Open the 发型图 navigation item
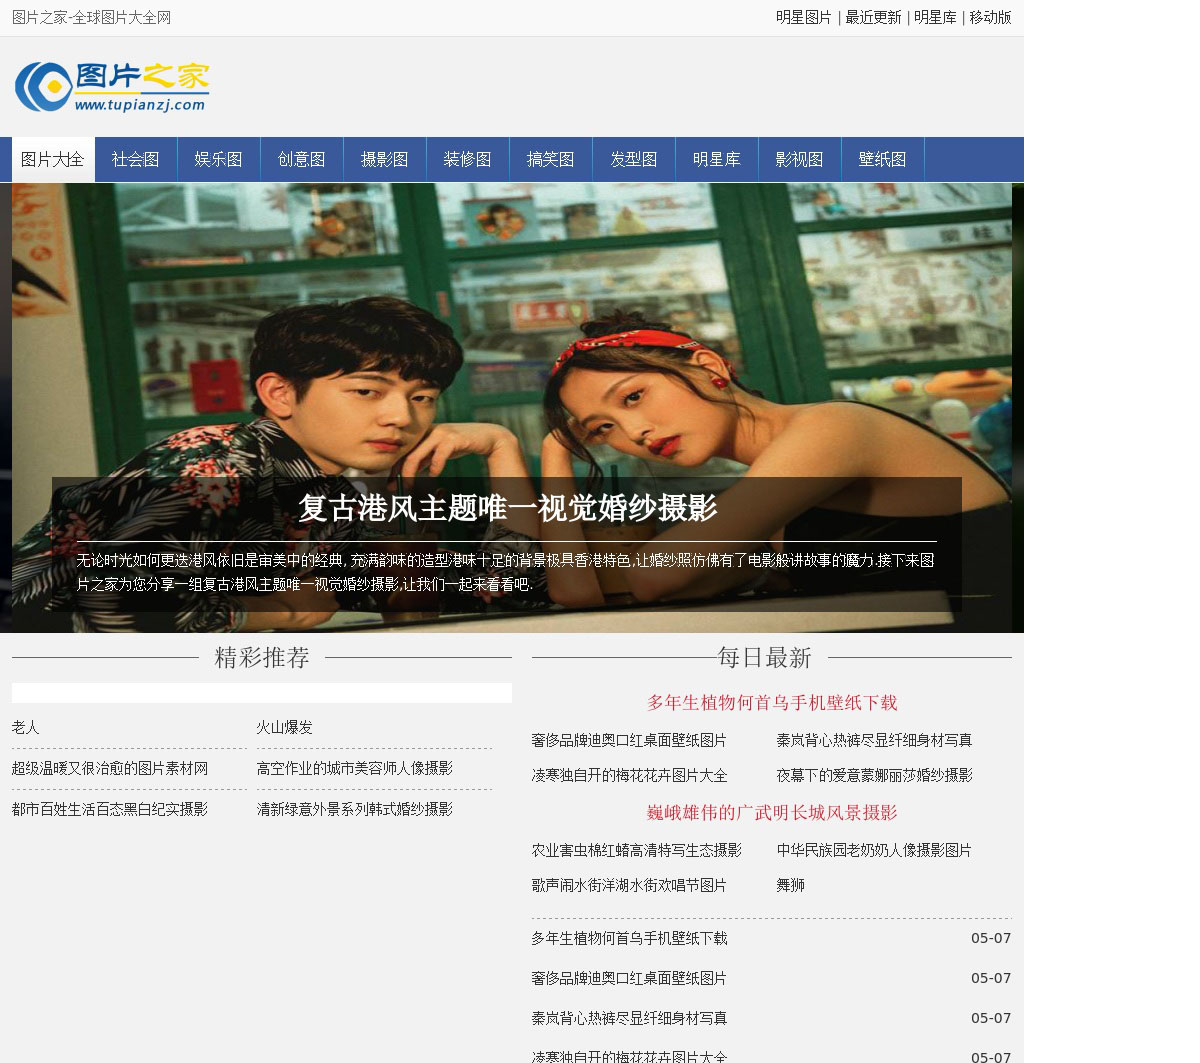The image size is (1200, 1063). [634, 160]
